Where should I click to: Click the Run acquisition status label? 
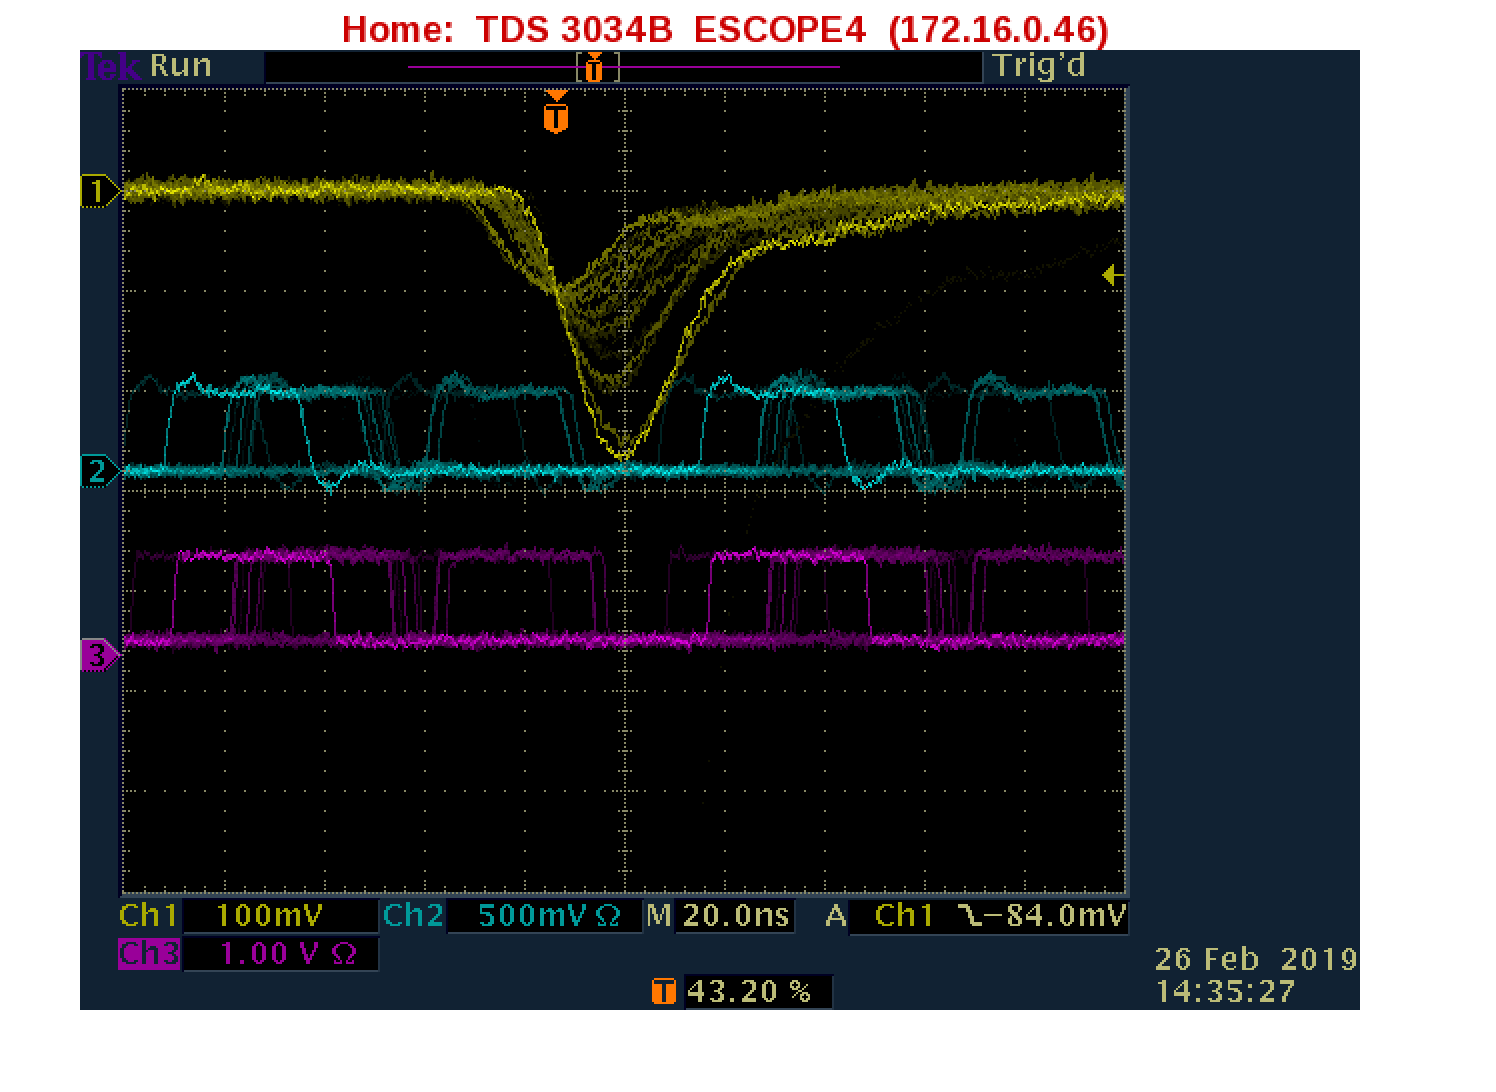click(181, 66)
